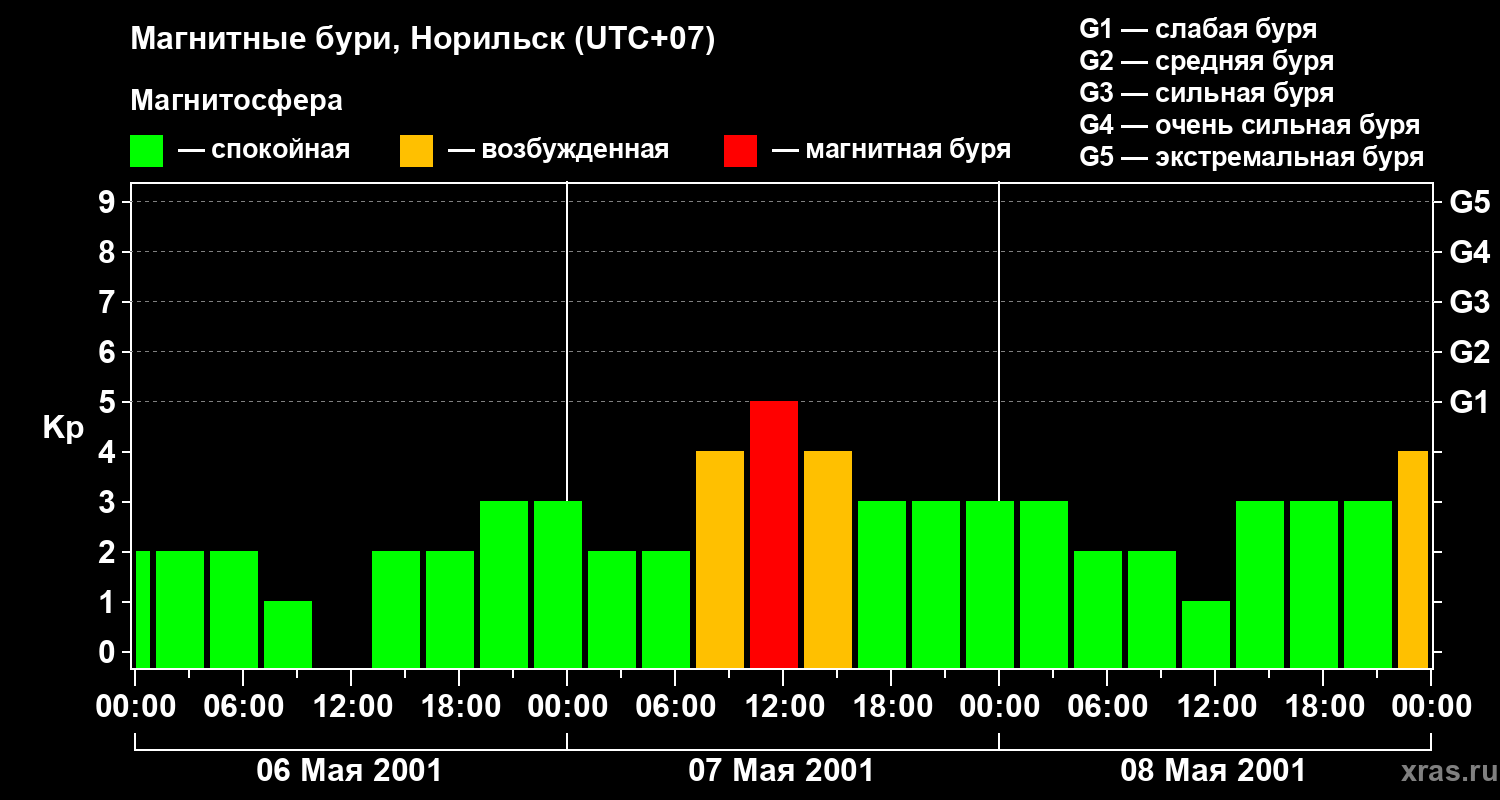Click the orange 'возбужденная' legend swatch

click(x=416, y=151)
